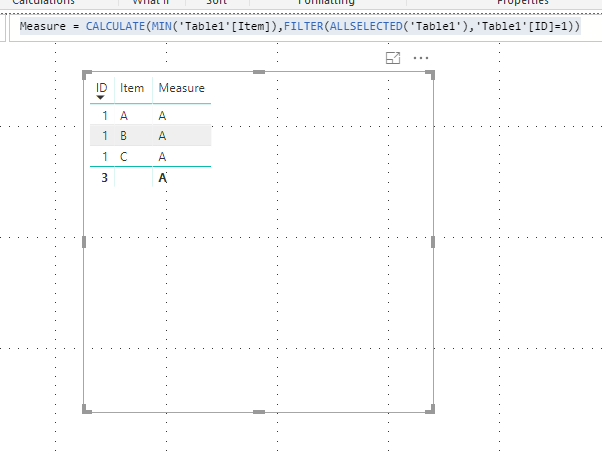This screenshot has height=451, width=602.
Task: Click the Item column header
Action: (132, 88)
